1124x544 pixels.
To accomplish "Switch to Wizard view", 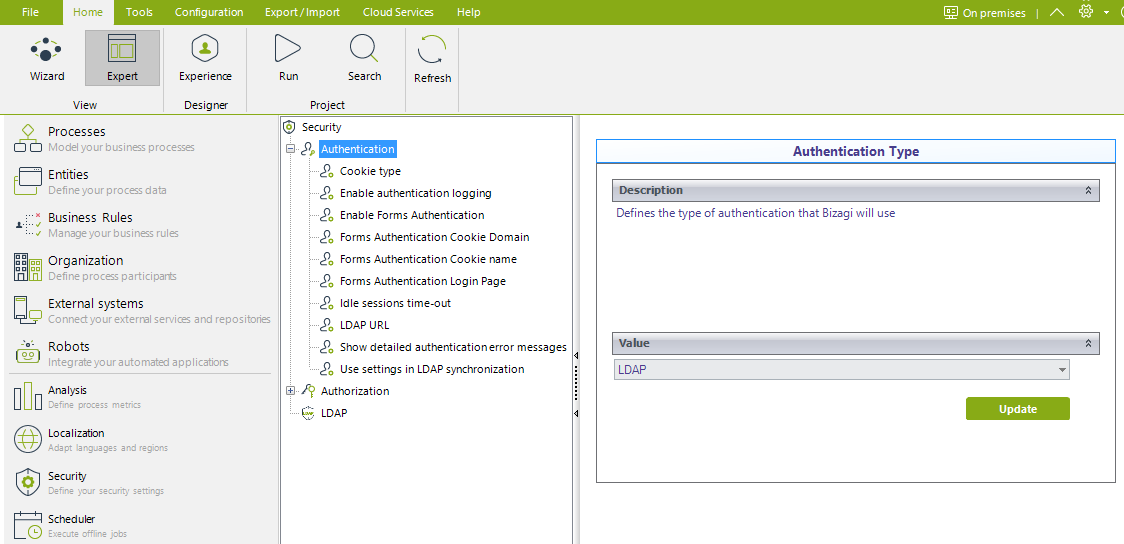I will (47, 59).
